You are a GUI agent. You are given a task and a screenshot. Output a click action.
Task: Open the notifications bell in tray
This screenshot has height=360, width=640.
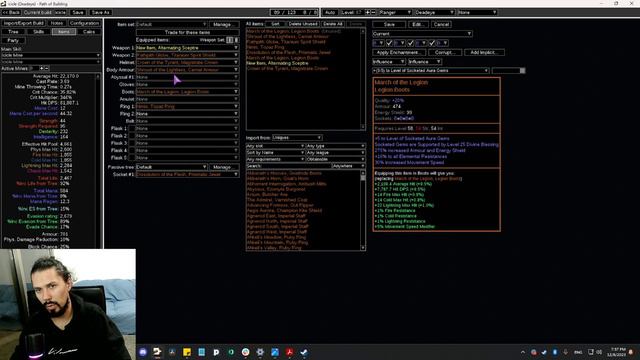click(631, 352)
